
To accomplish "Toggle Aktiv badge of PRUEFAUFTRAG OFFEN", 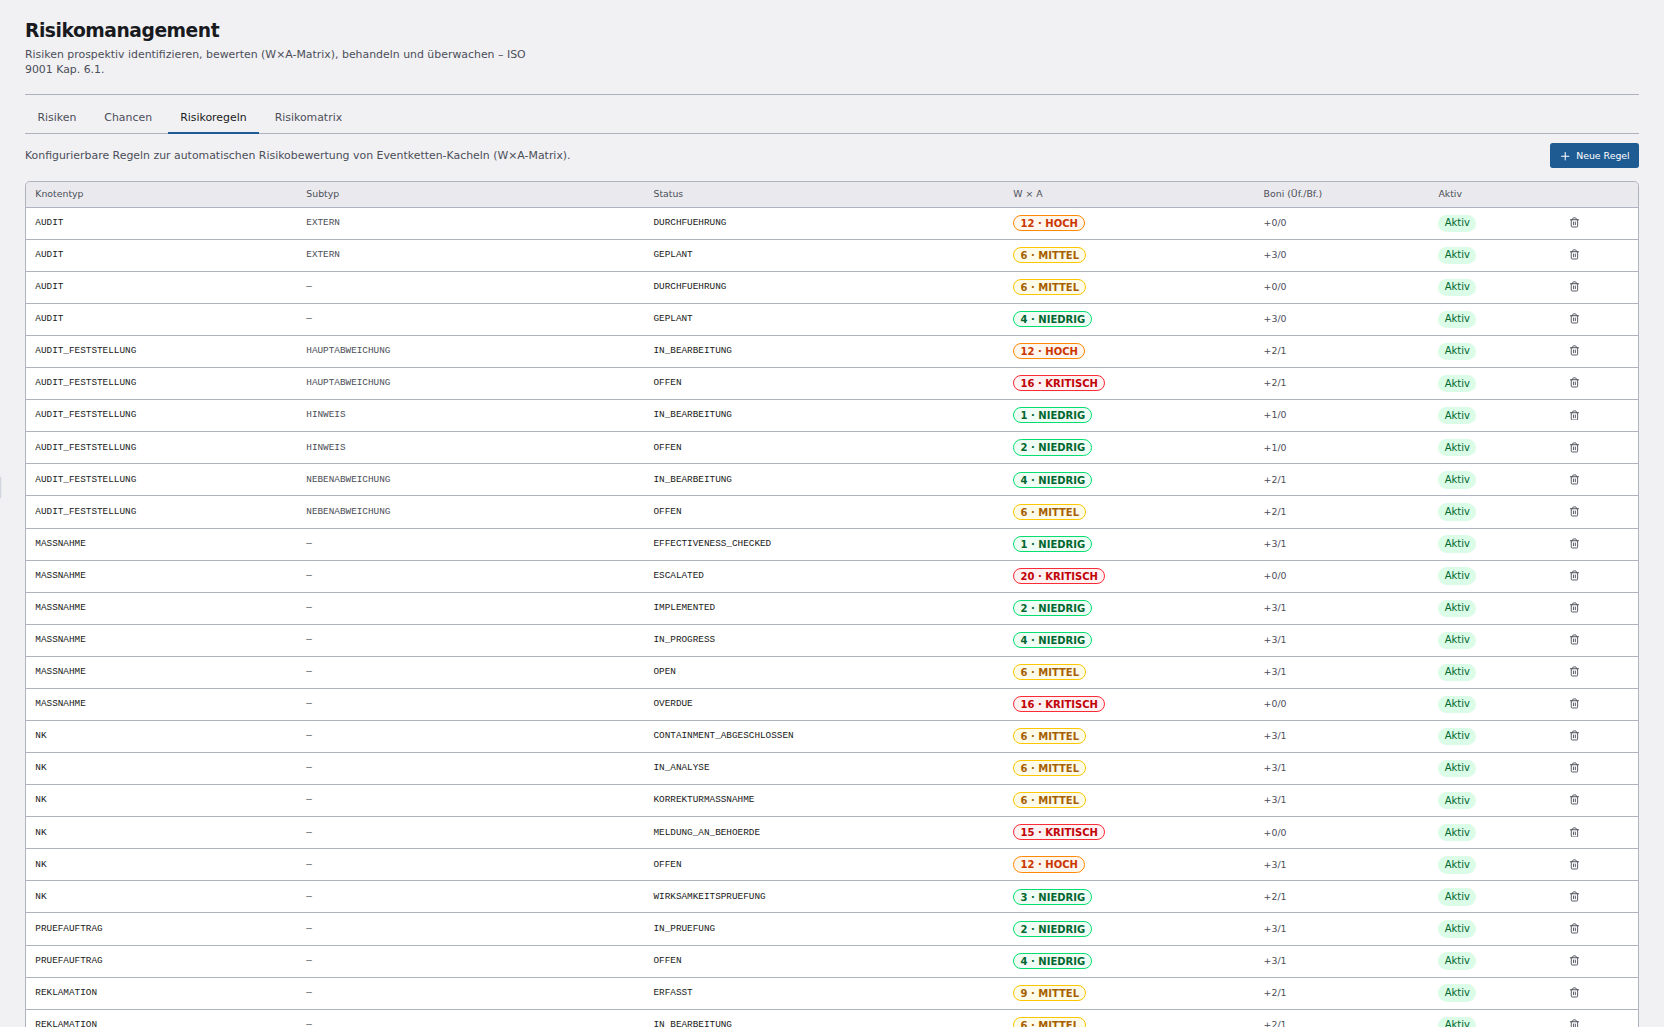I will tap(1457, 961).
